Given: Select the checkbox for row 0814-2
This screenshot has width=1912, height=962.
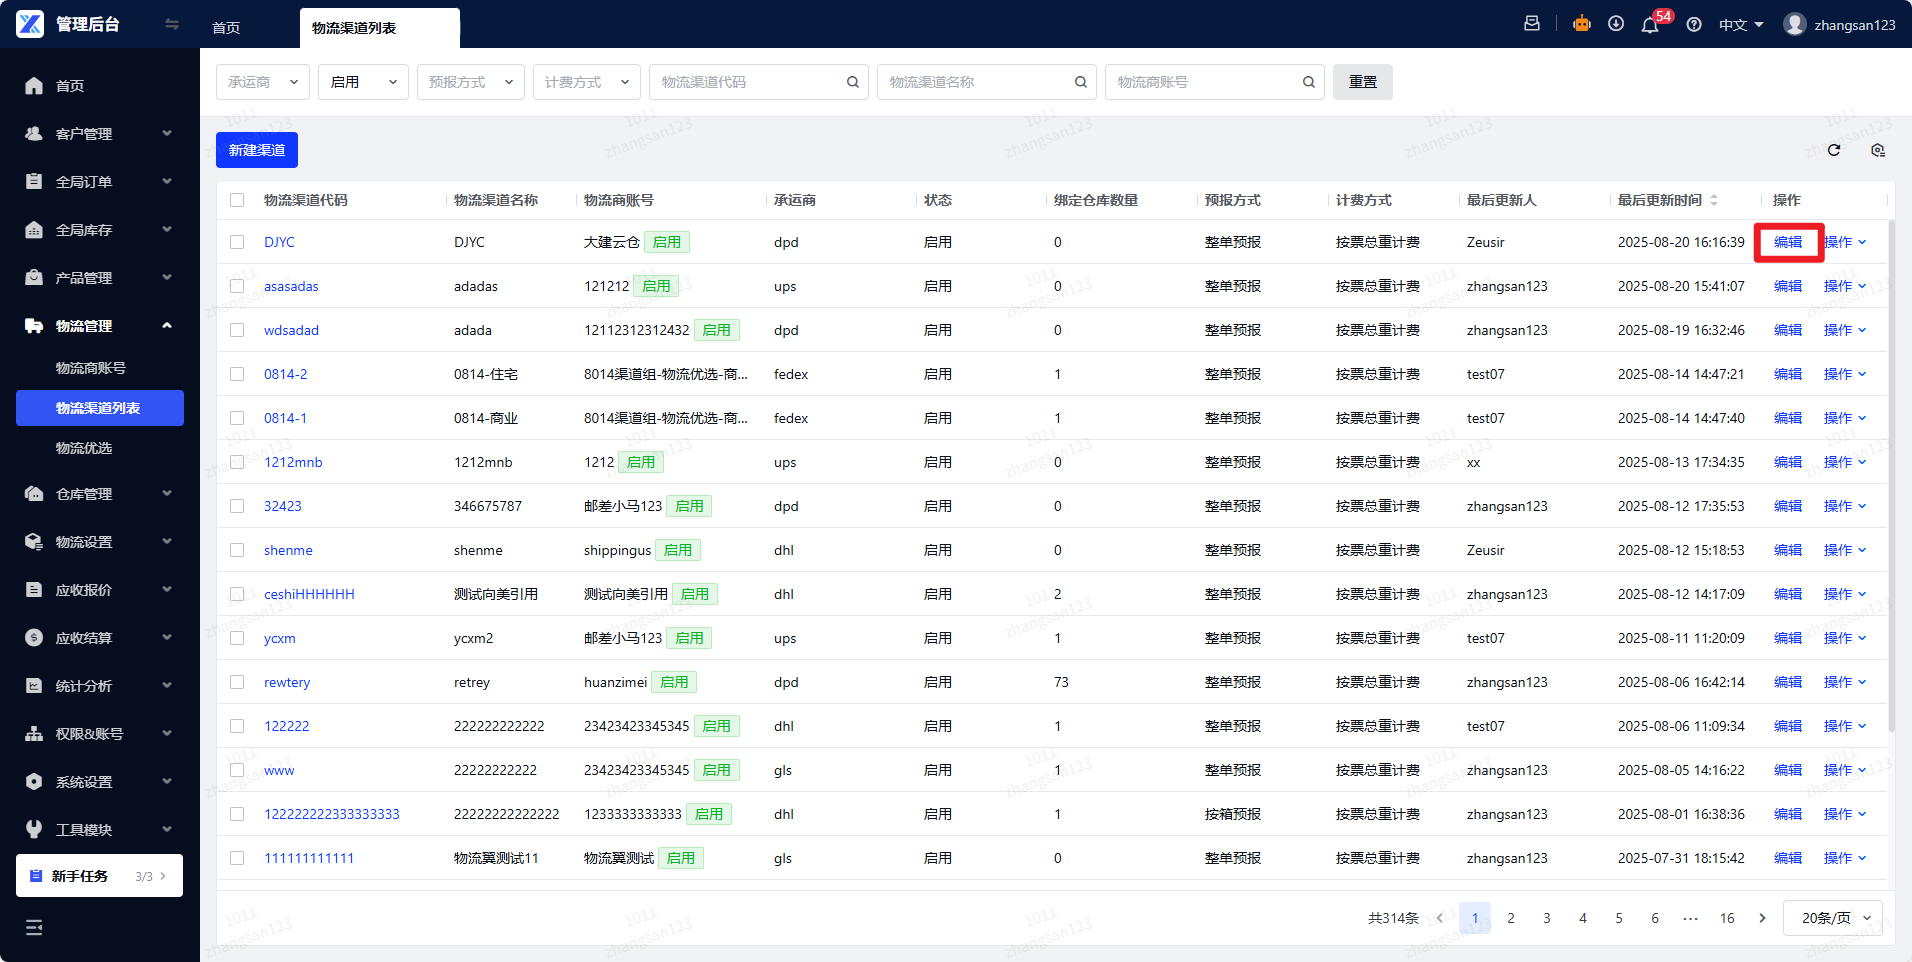Looking at the screenshot, I should (x=237, y=374).
